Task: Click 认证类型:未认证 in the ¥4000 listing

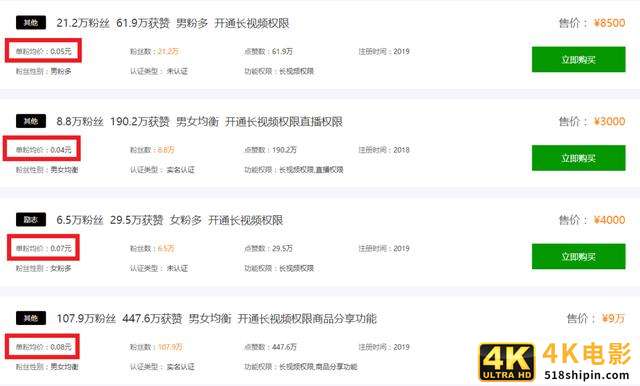Action: [x=159, y=268]
